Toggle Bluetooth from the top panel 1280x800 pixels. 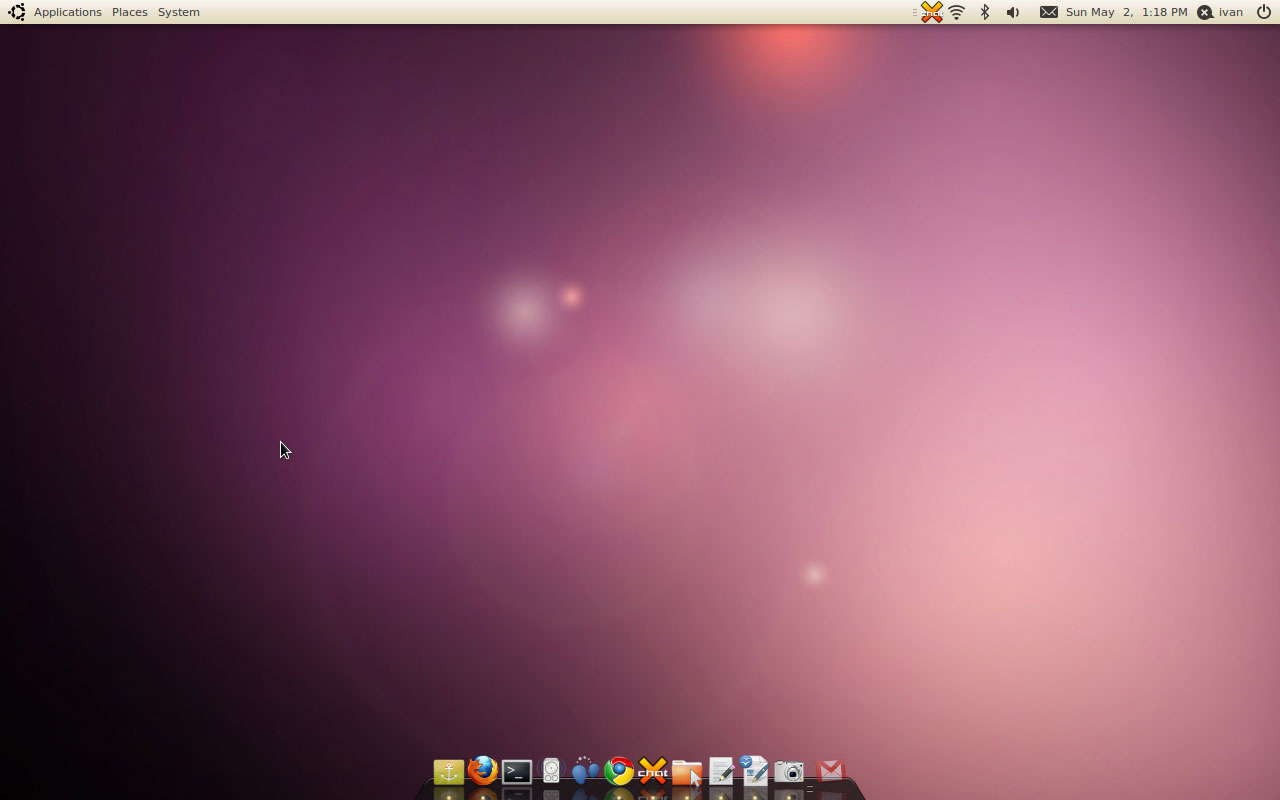(x=984, y=12)
